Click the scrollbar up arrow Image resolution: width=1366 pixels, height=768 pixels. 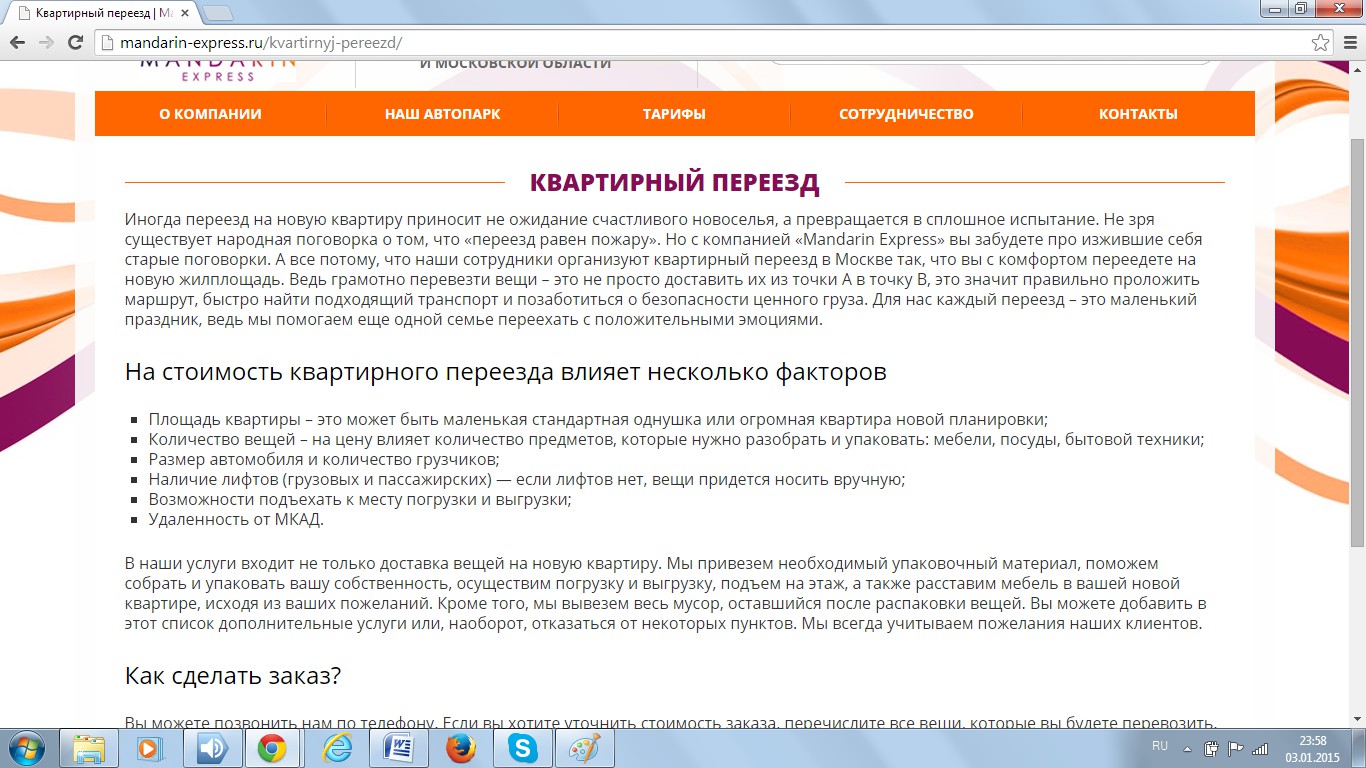(1357, 71)
